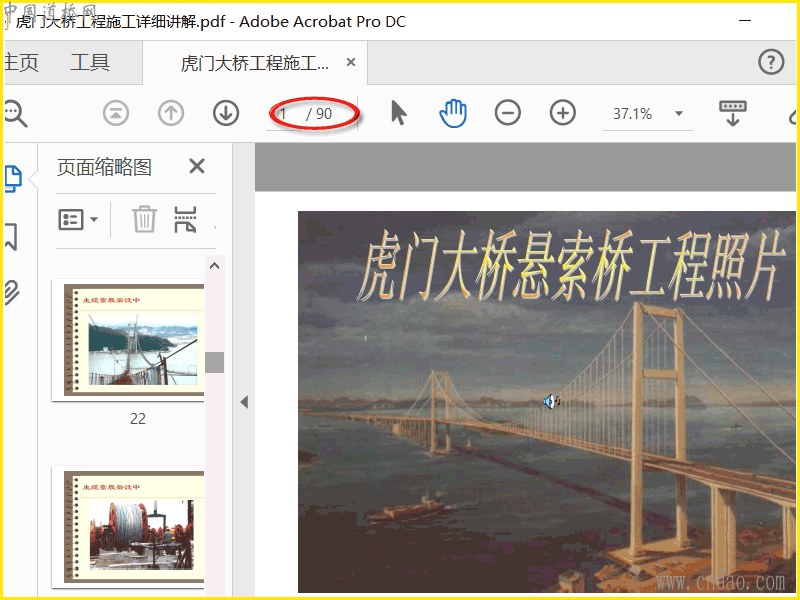Click the current page number field
This screenshot has height=600, width=800.
click(x=286, y=114)
